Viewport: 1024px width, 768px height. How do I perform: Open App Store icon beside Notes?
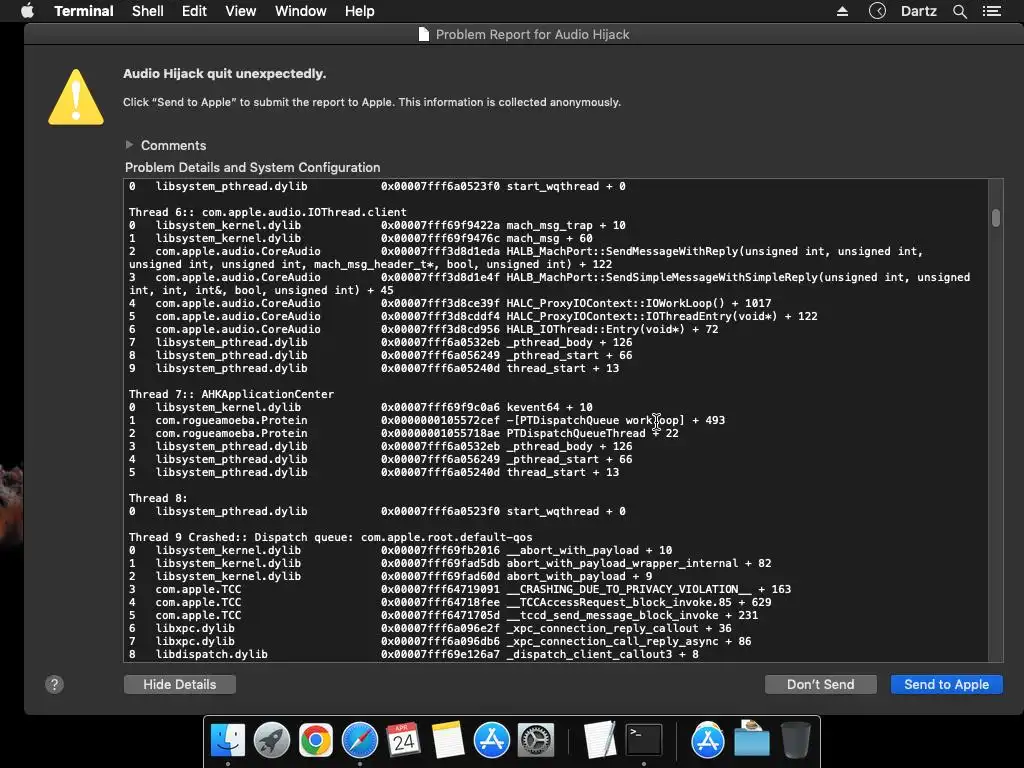pyautogui.click(x=492, y=741)
